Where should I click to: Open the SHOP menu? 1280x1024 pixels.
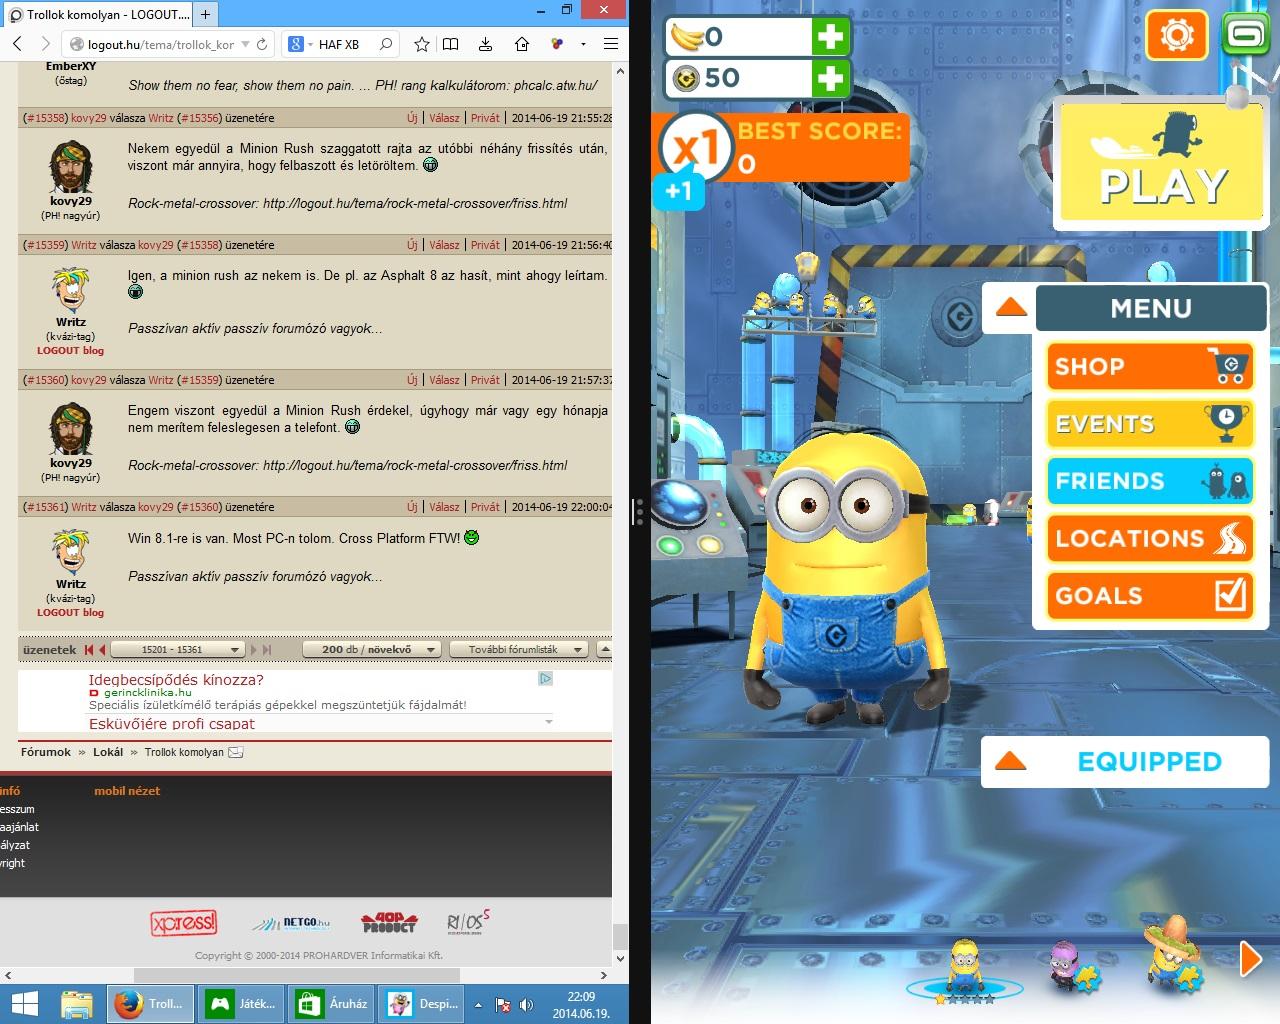1150,366
